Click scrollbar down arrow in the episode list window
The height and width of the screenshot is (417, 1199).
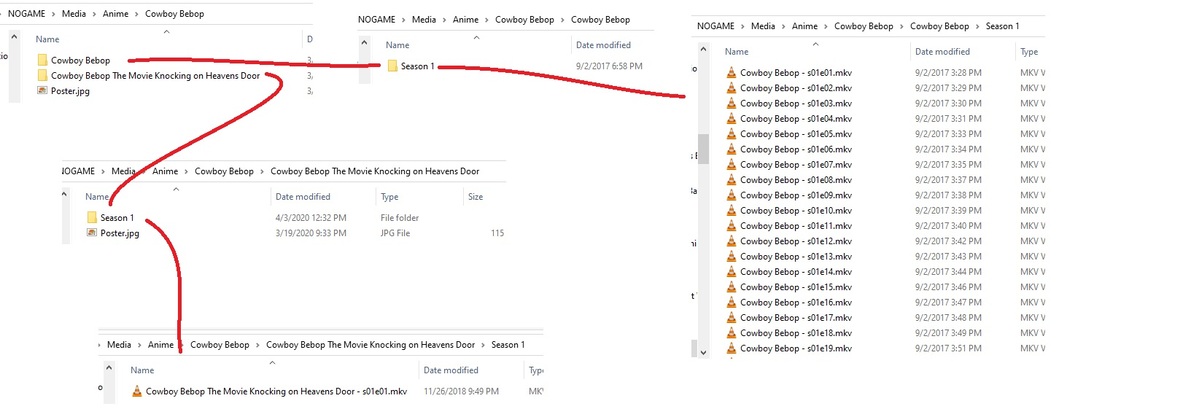point(703,351)
